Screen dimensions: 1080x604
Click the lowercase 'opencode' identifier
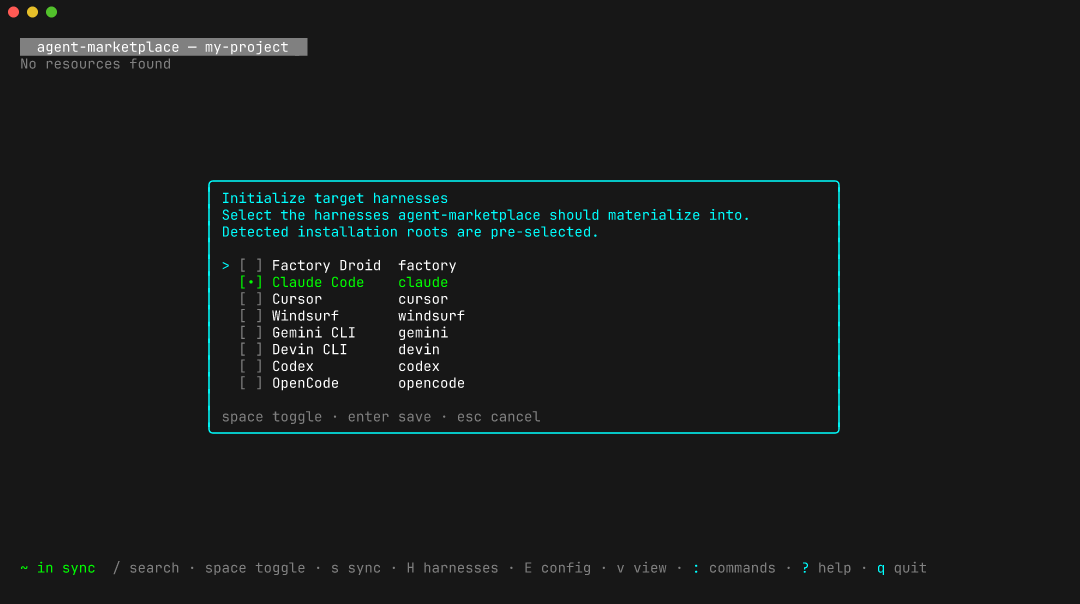[x=431, y=384]
